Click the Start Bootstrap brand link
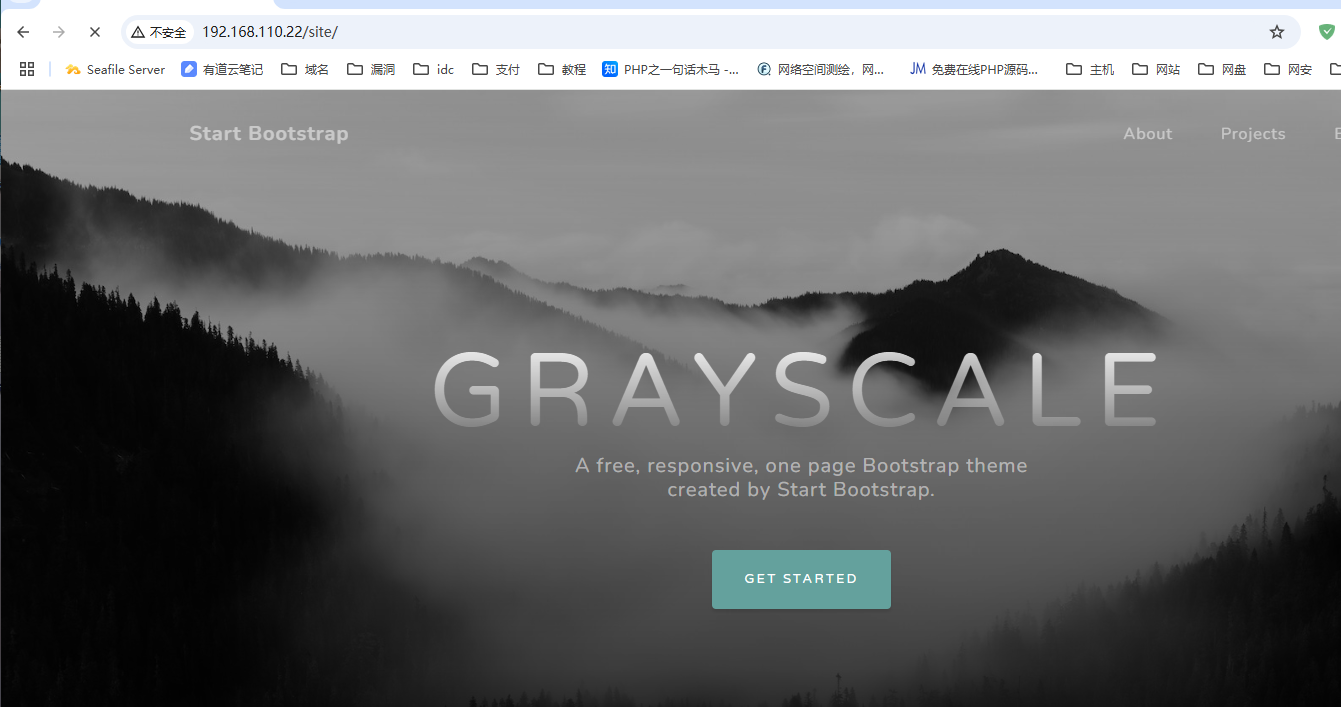Image resolution: width=1341 pixels, height=707 pixels. (x=268, y=134)
